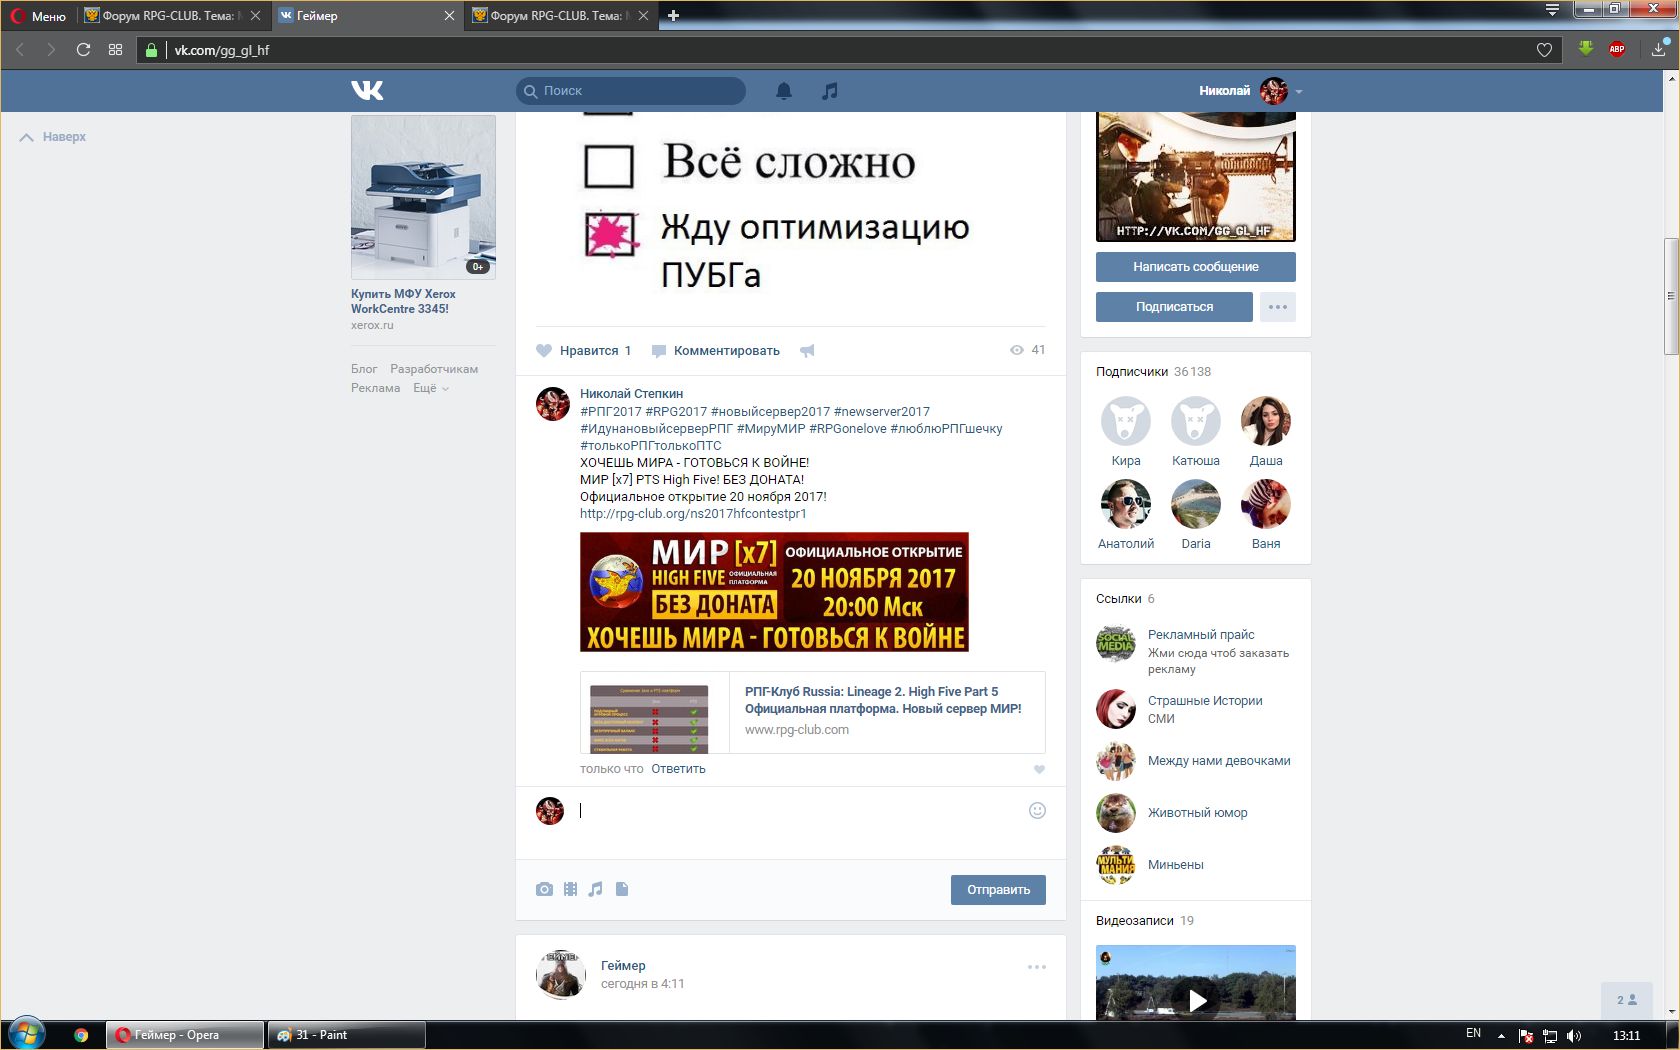Click the online friends counter icon
The image size is (1680, 1050).
pos(1627,1000)
